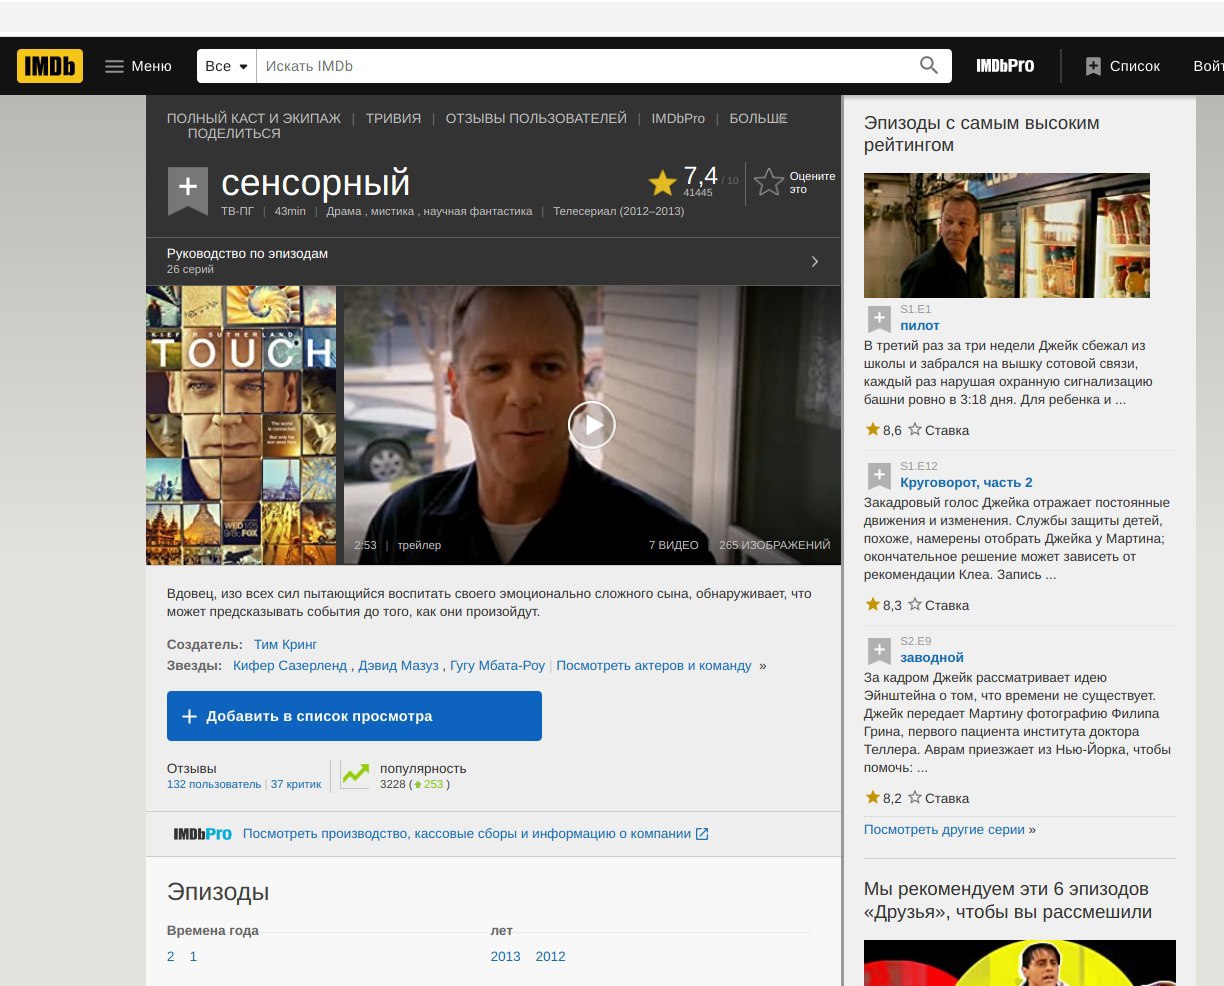Select year 2013
1224x986 pixels.
pos(505,956)
